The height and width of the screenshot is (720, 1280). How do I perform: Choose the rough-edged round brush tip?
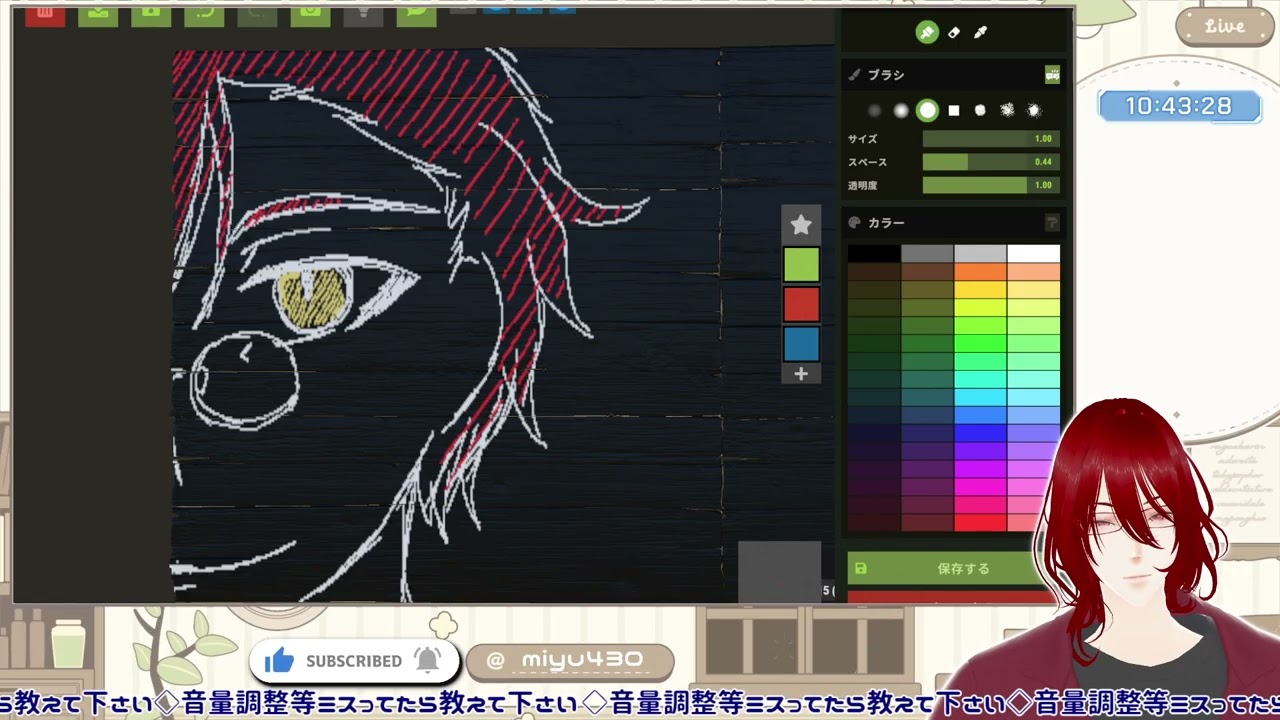point(980,110)
